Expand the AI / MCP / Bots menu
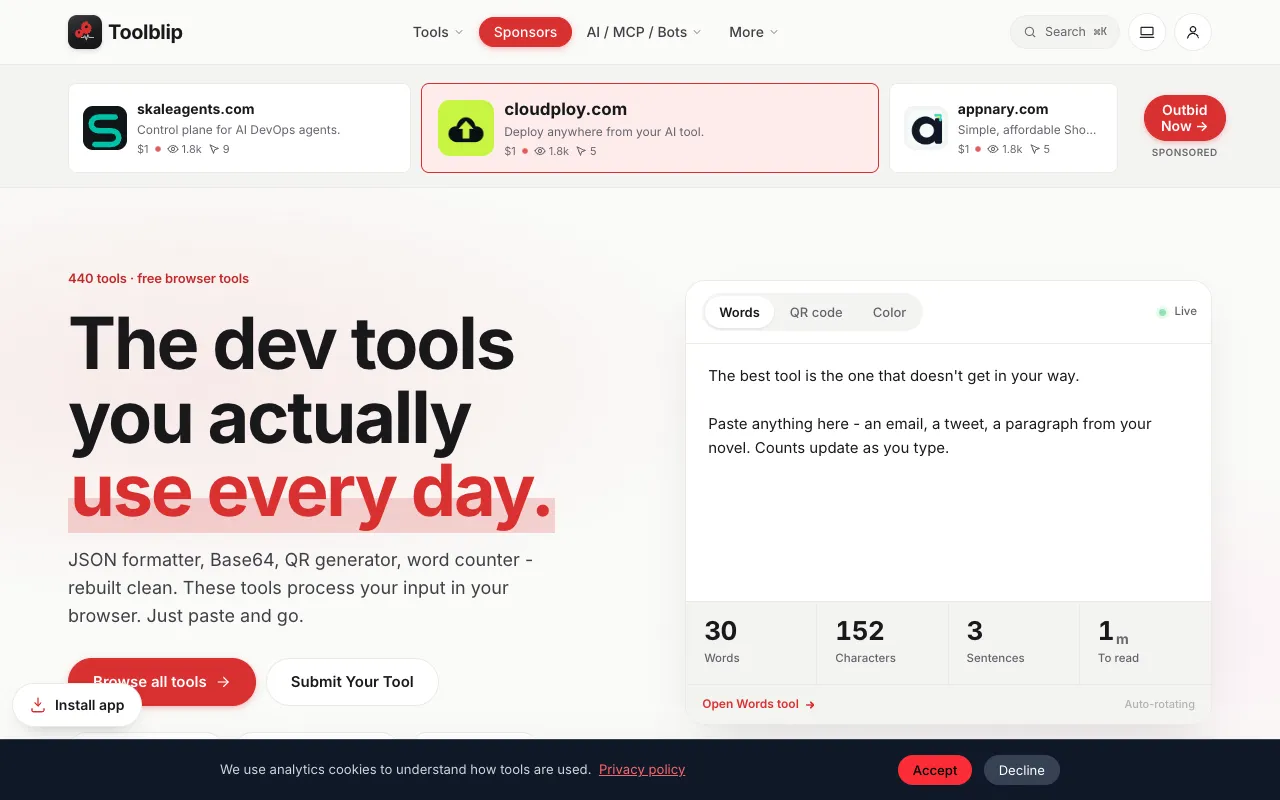 point(644,32)
